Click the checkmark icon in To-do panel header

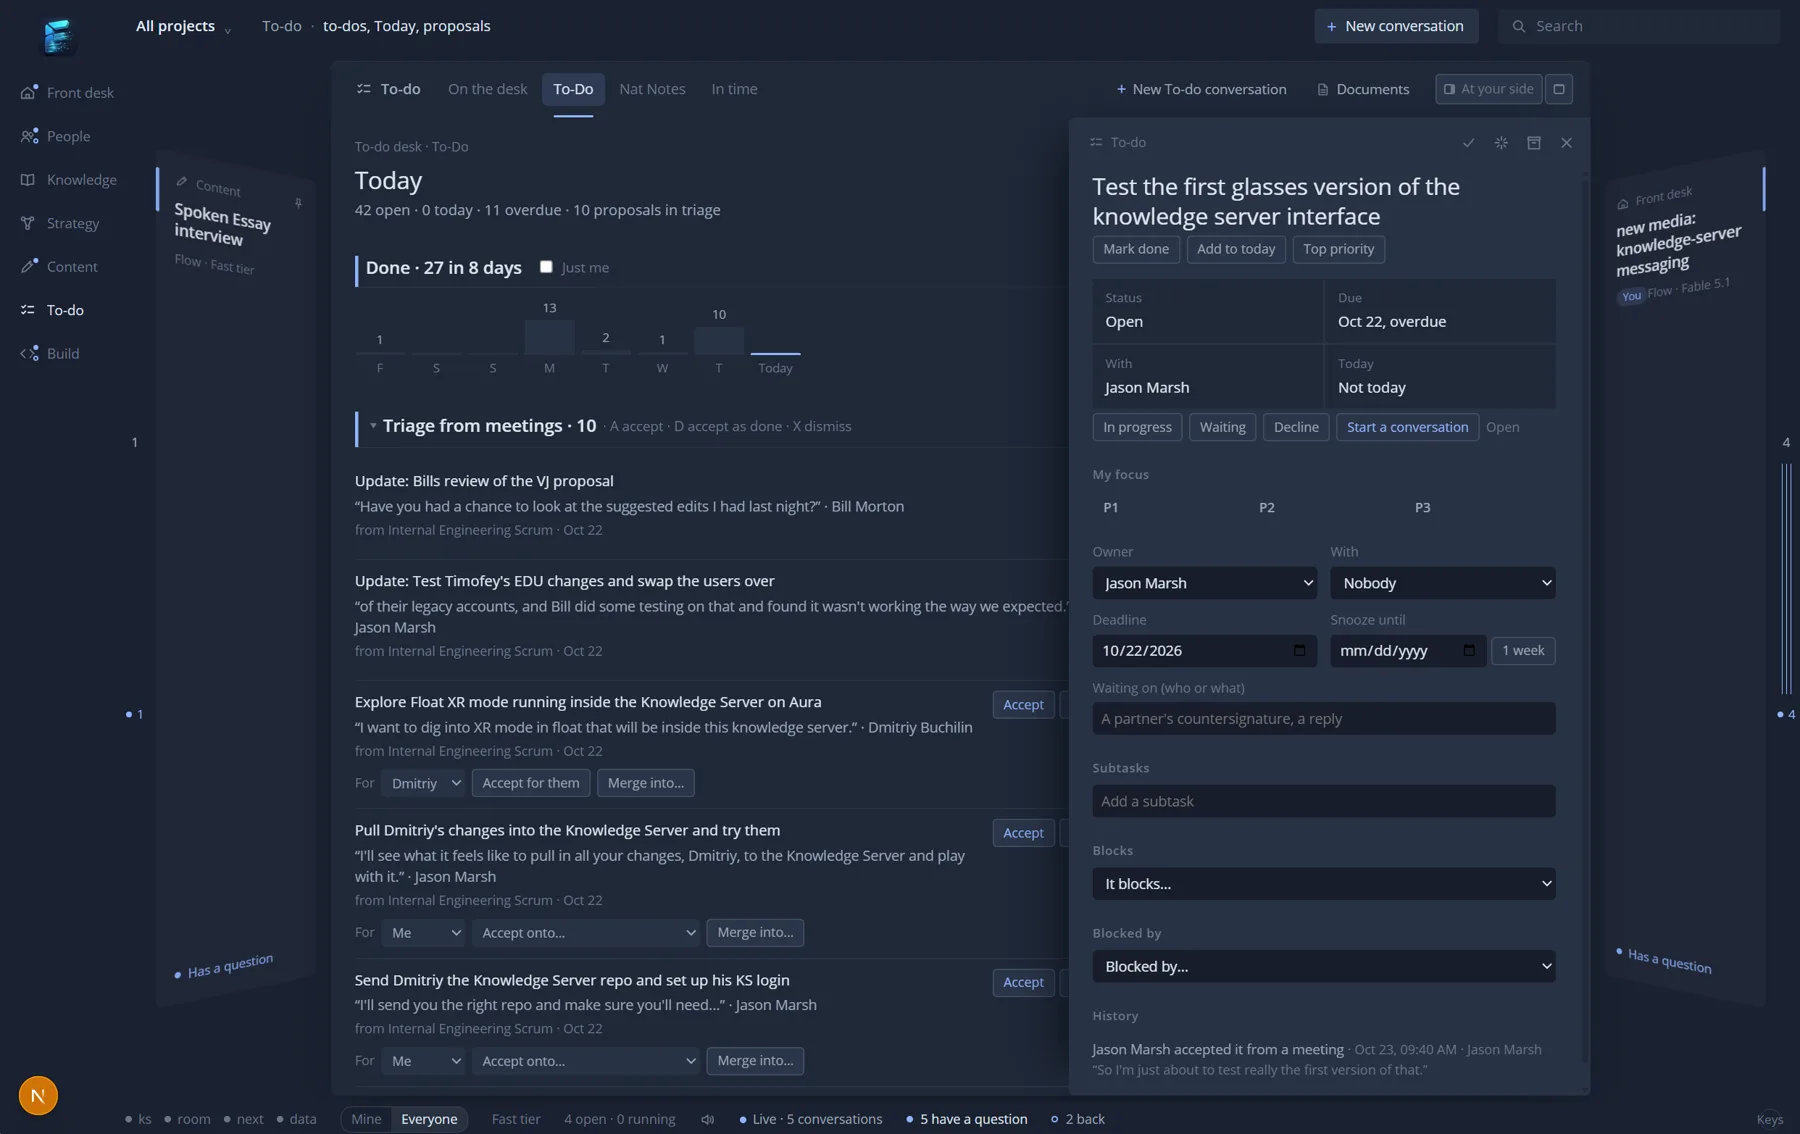coord(1468,143)
